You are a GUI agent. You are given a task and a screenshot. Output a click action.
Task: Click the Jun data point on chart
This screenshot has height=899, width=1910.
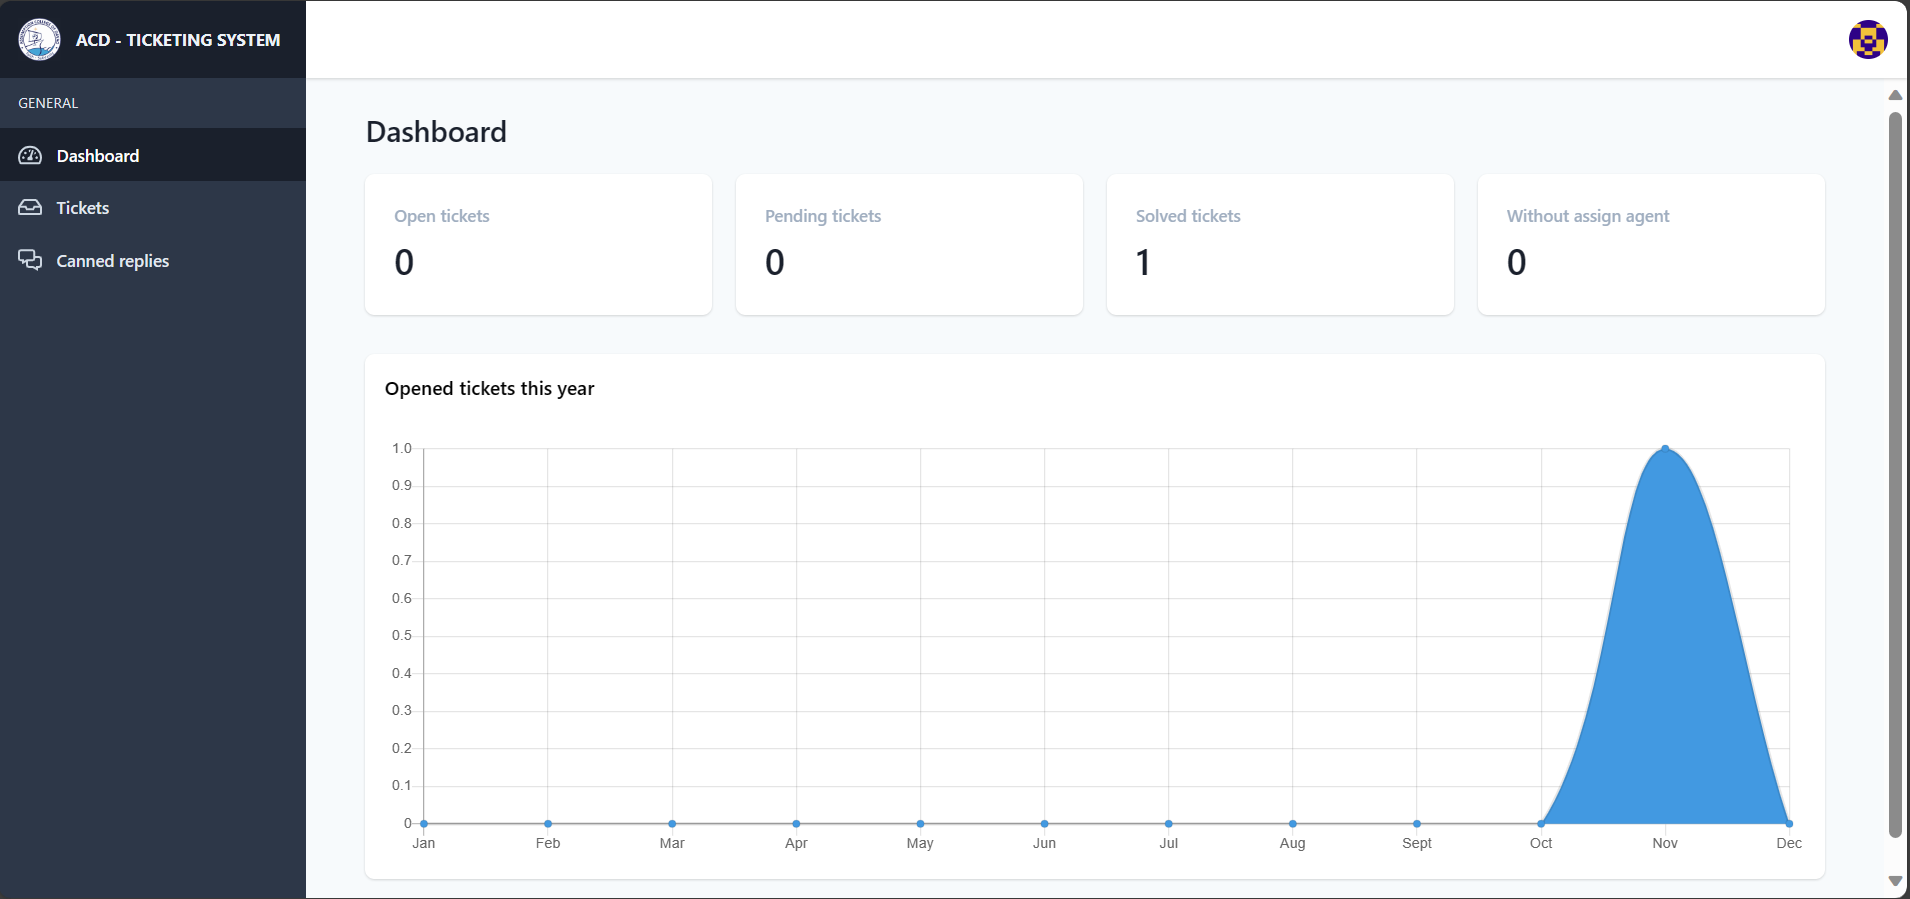click(1044, 823)
